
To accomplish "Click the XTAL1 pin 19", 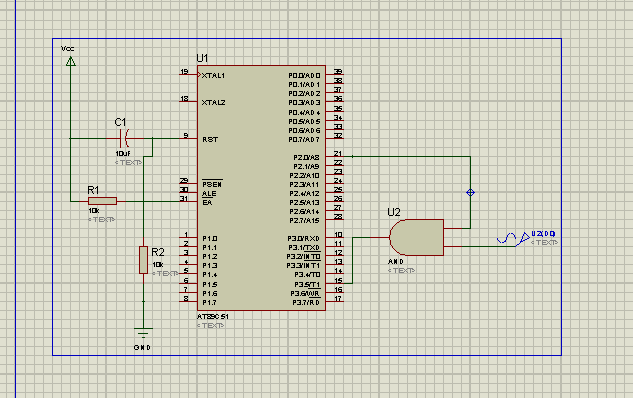I will click(188, 74).
